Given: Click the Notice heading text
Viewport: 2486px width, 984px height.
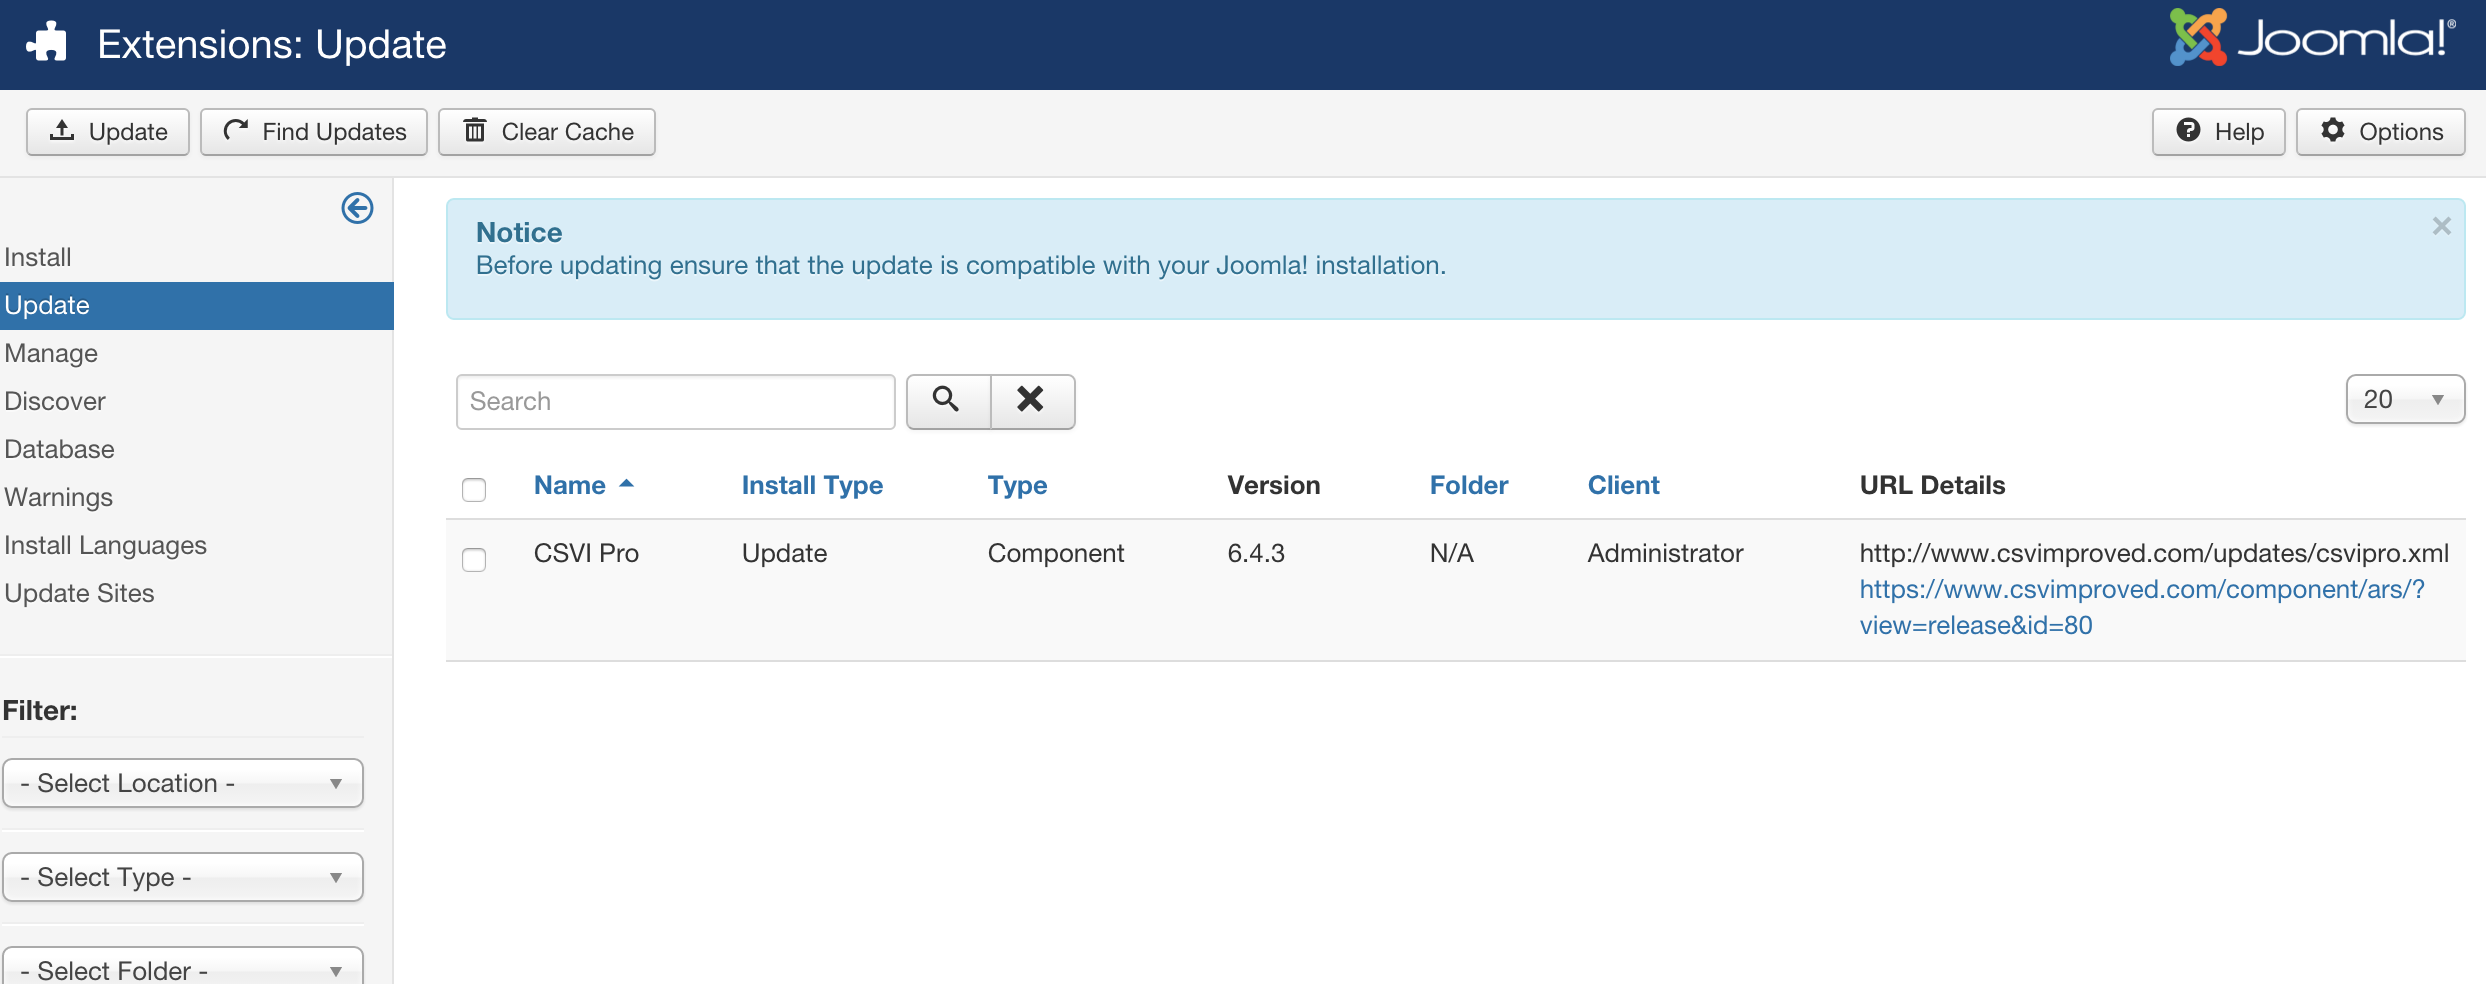Looking at the screenshot, I should pos(519,232).
